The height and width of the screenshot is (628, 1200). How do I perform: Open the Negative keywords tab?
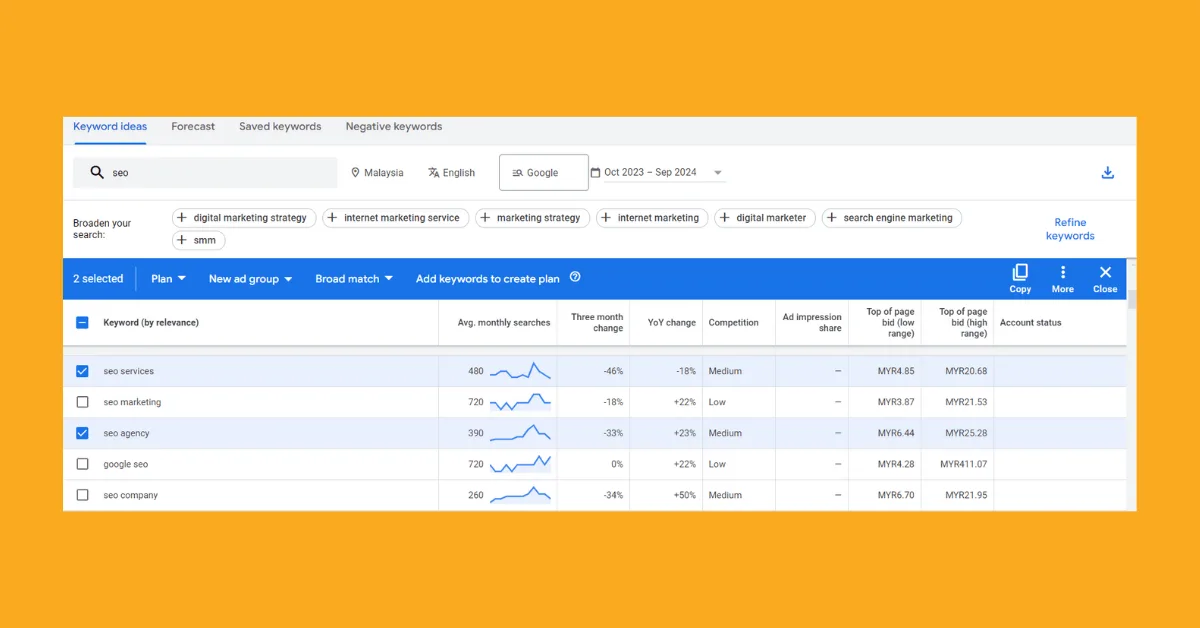pos(394,127)
